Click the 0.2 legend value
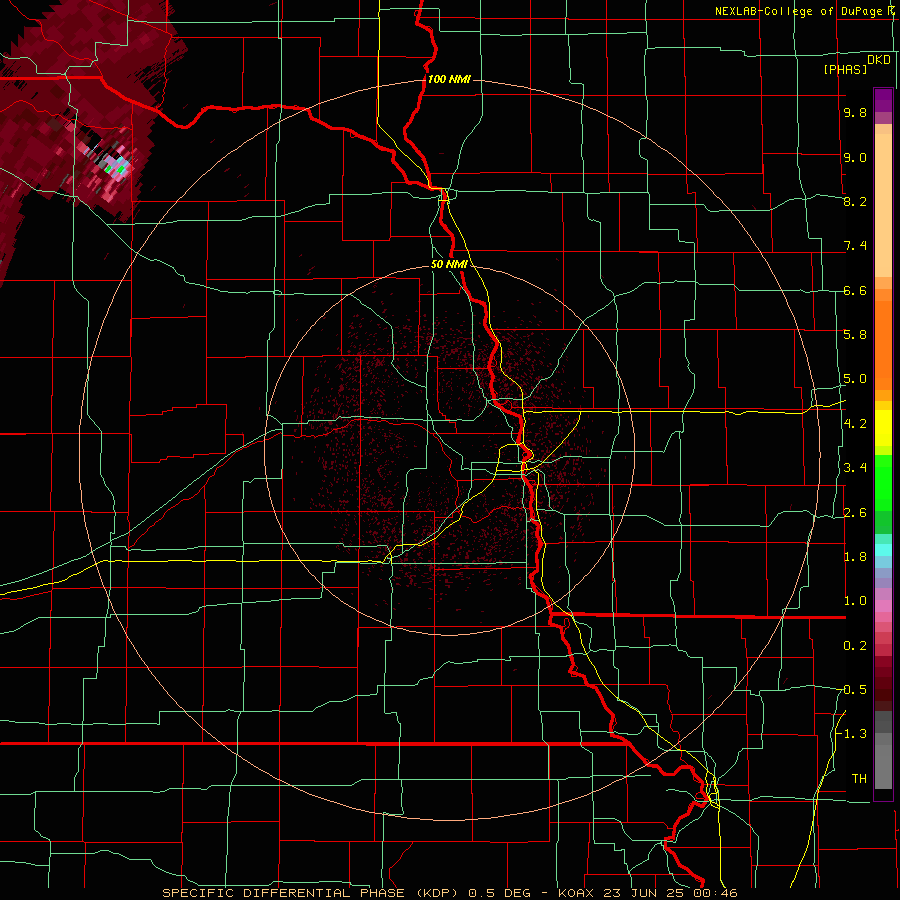This screenshot has width=900, height=900. [x=855, y=646]
